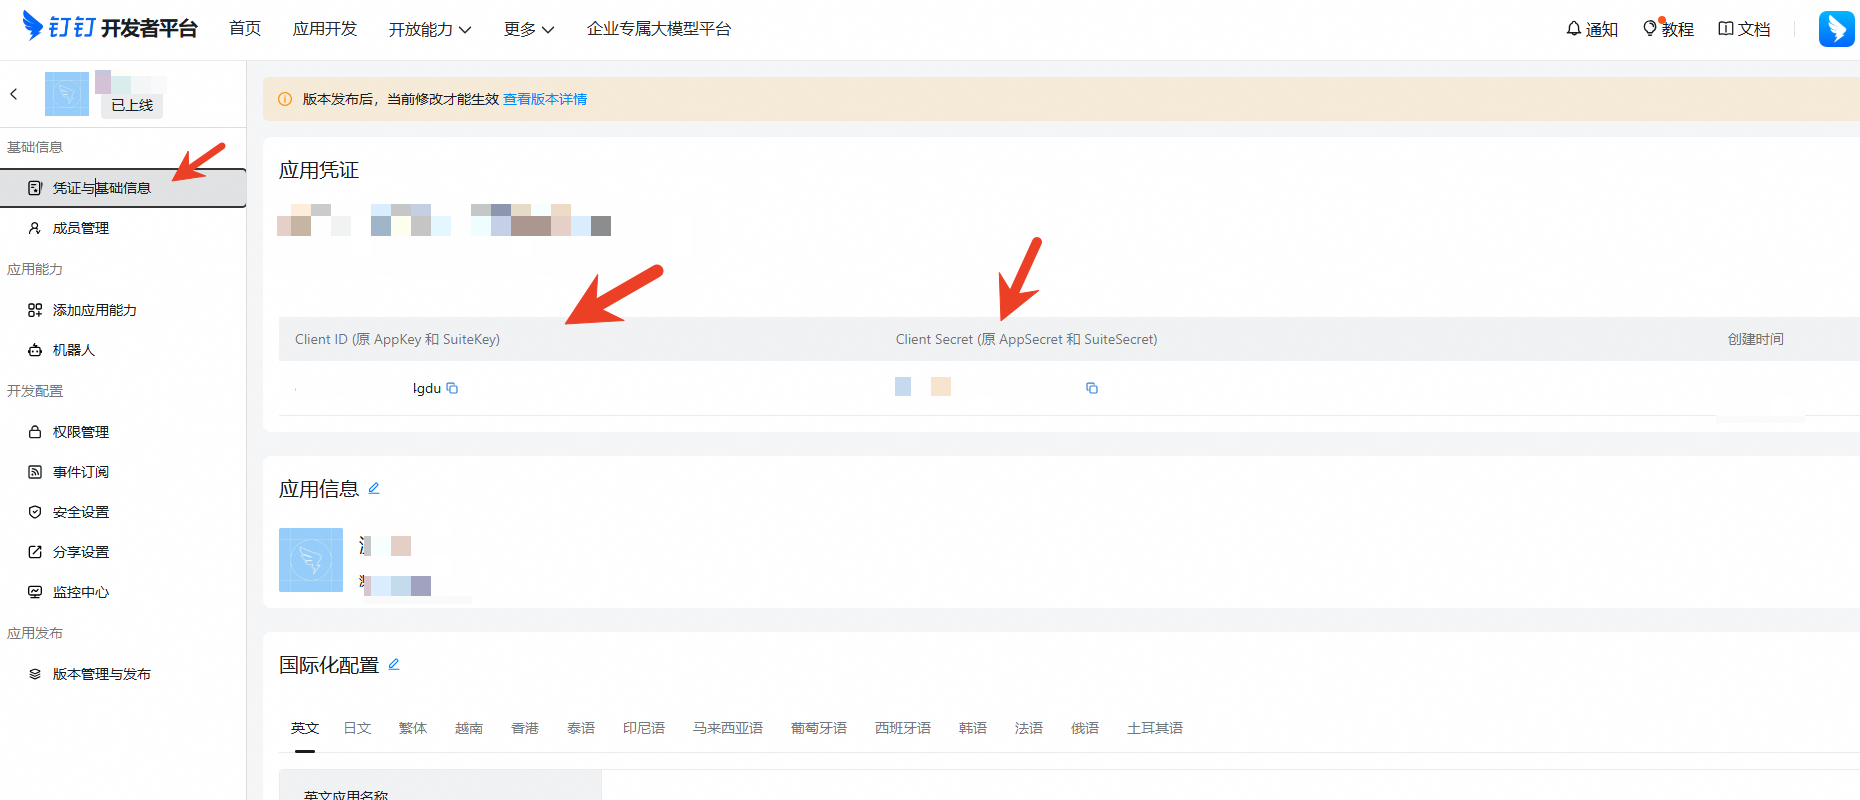This screenshot has height=800, width=1860.
Task: Open the notification bell
Action: coord(1574,29)
